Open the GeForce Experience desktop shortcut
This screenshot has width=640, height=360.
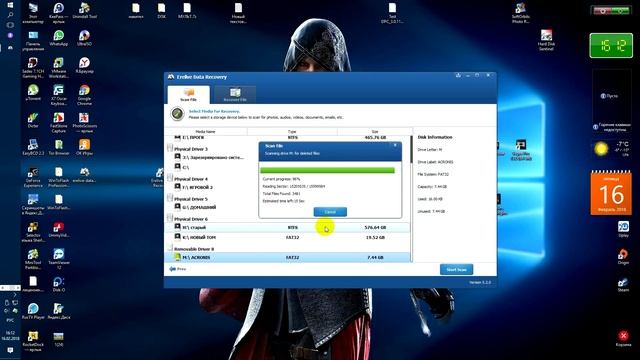pyautogui.click(x=33, y=177)
